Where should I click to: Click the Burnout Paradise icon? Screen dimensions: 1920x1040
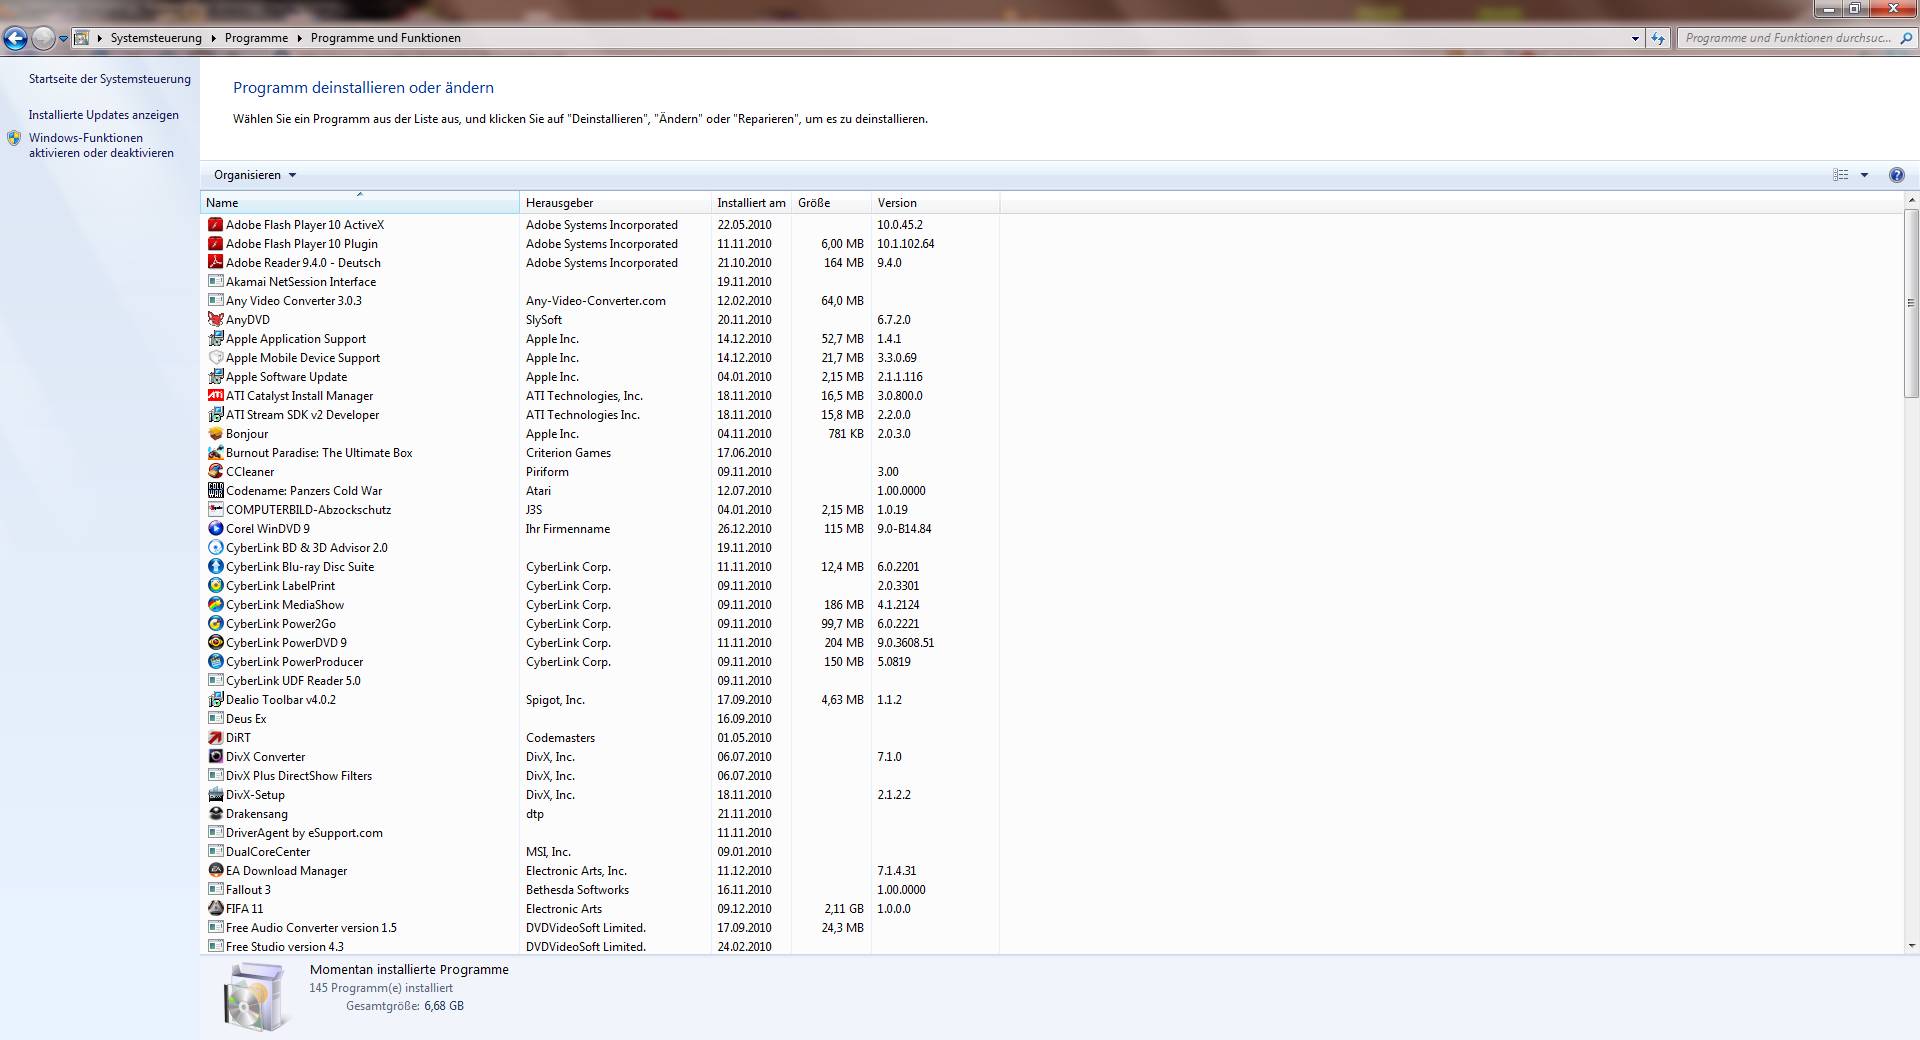click(x=215, y=453)
